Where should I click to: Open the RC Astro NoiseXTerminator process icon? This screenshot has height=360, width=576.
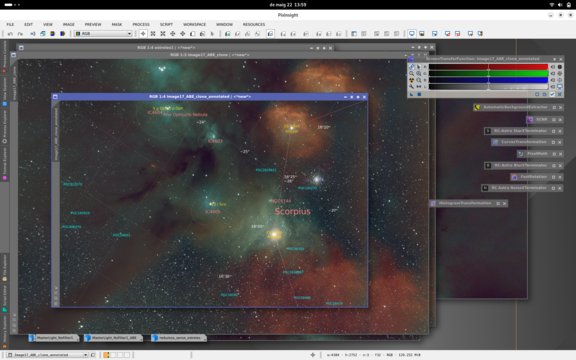(485, 188)
